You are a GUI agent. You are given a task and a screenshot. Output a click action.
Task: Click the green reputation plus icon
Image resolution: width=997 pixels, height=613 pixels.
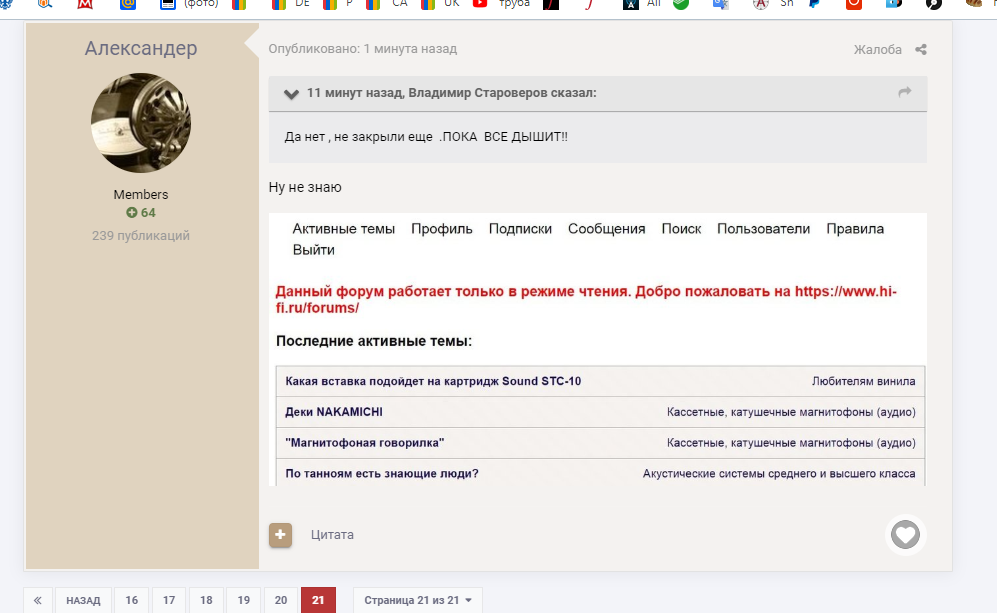(131, 213)
